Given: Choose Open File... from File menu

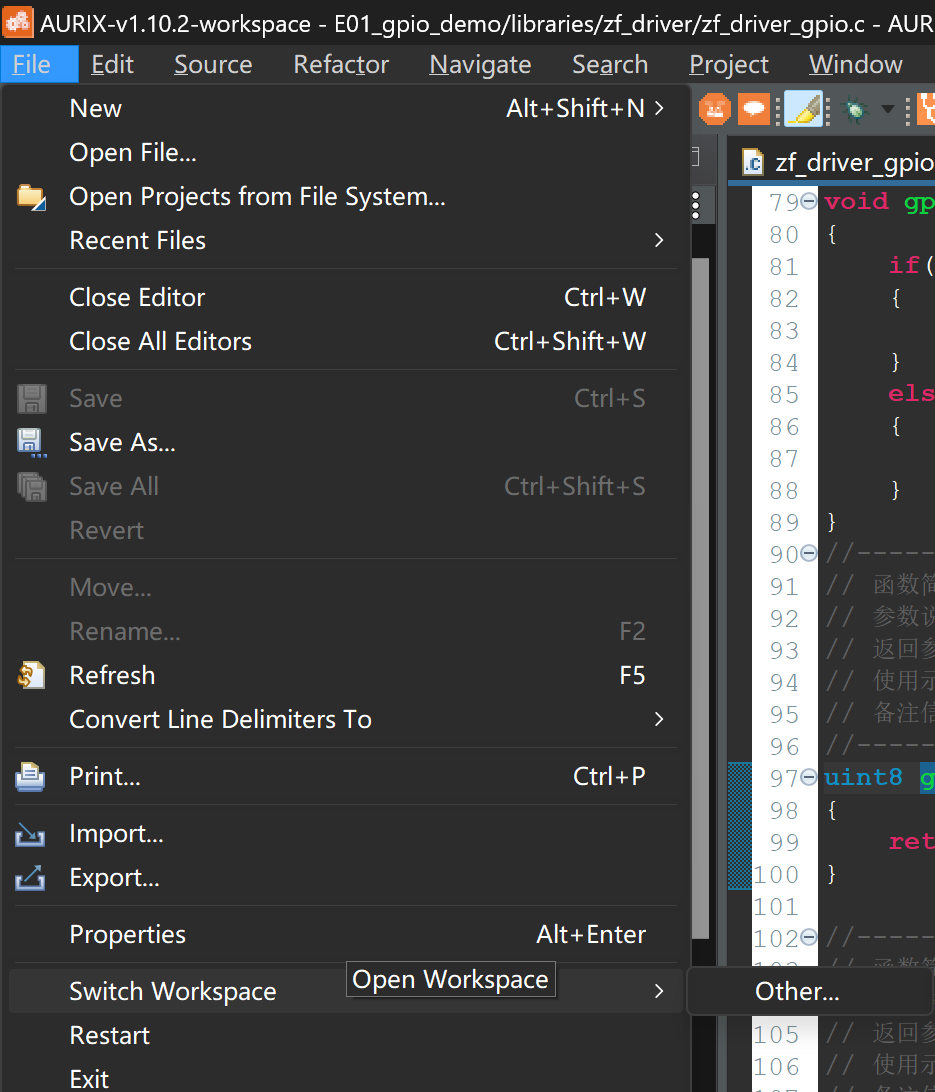Looking at the screenshot, I should coord(345,153).
